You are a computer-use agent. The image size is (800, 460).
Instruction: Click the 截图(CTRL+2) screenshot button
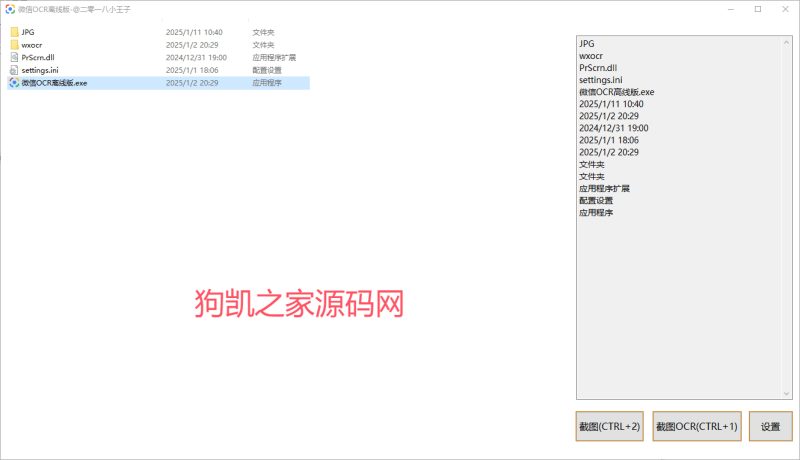coord(609,426)
